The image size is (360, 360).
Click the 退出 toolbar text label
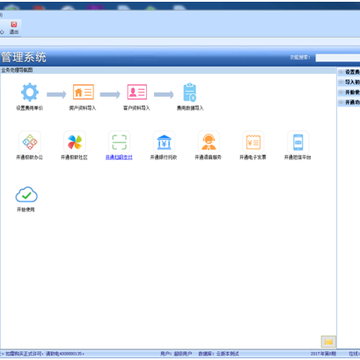pyautogui.click(x=14, y=32)
